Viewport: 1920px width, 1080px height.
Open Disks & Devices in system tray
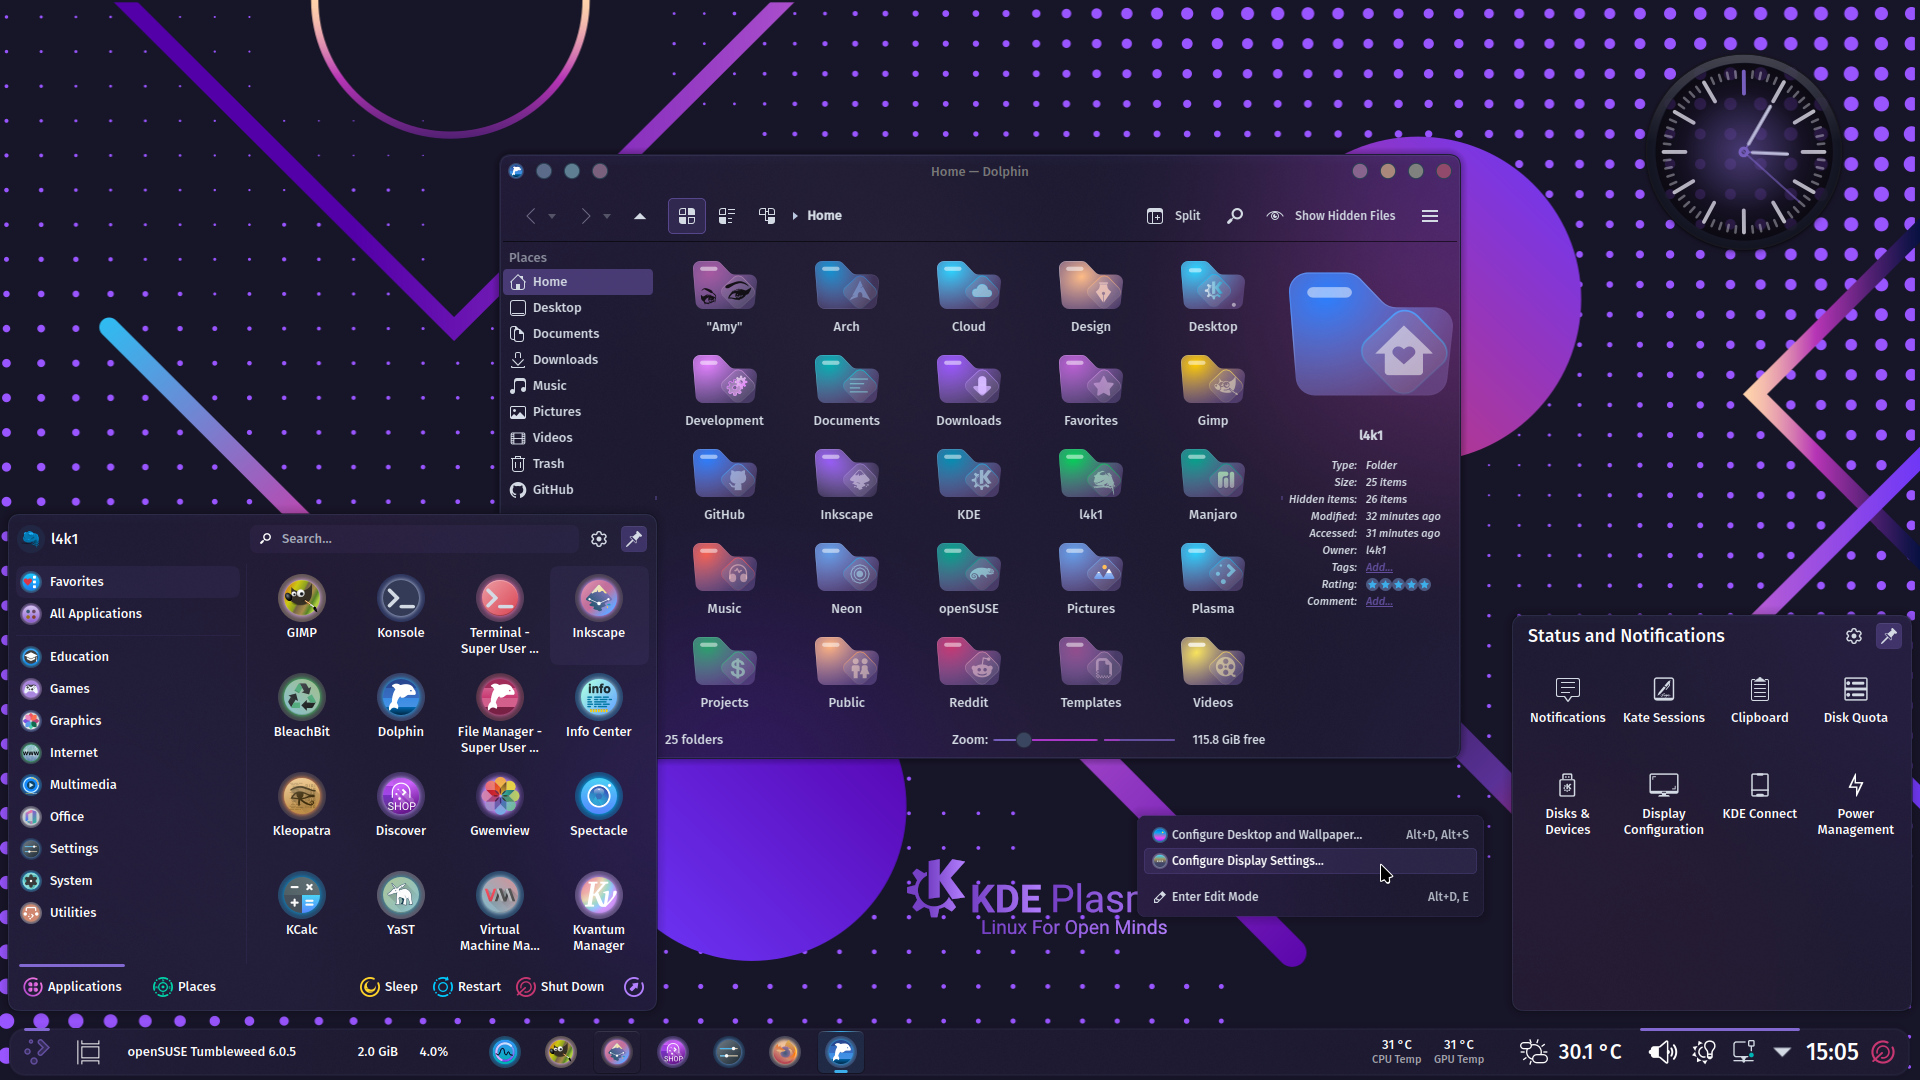click(x=1568, y=804)
